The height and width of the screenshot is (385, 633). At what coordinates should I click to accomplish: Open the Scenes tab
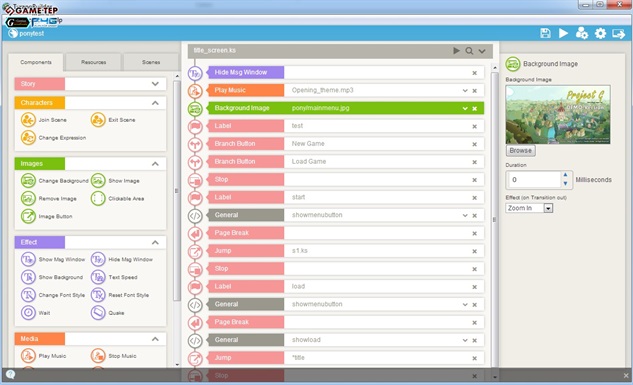pyautogui.click(x=151, y=62)
